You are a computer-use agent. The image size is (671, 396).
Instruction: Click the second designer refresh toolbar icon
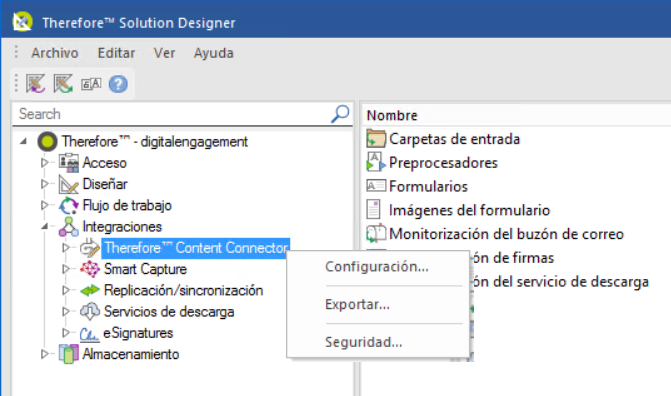pos(63,83)
